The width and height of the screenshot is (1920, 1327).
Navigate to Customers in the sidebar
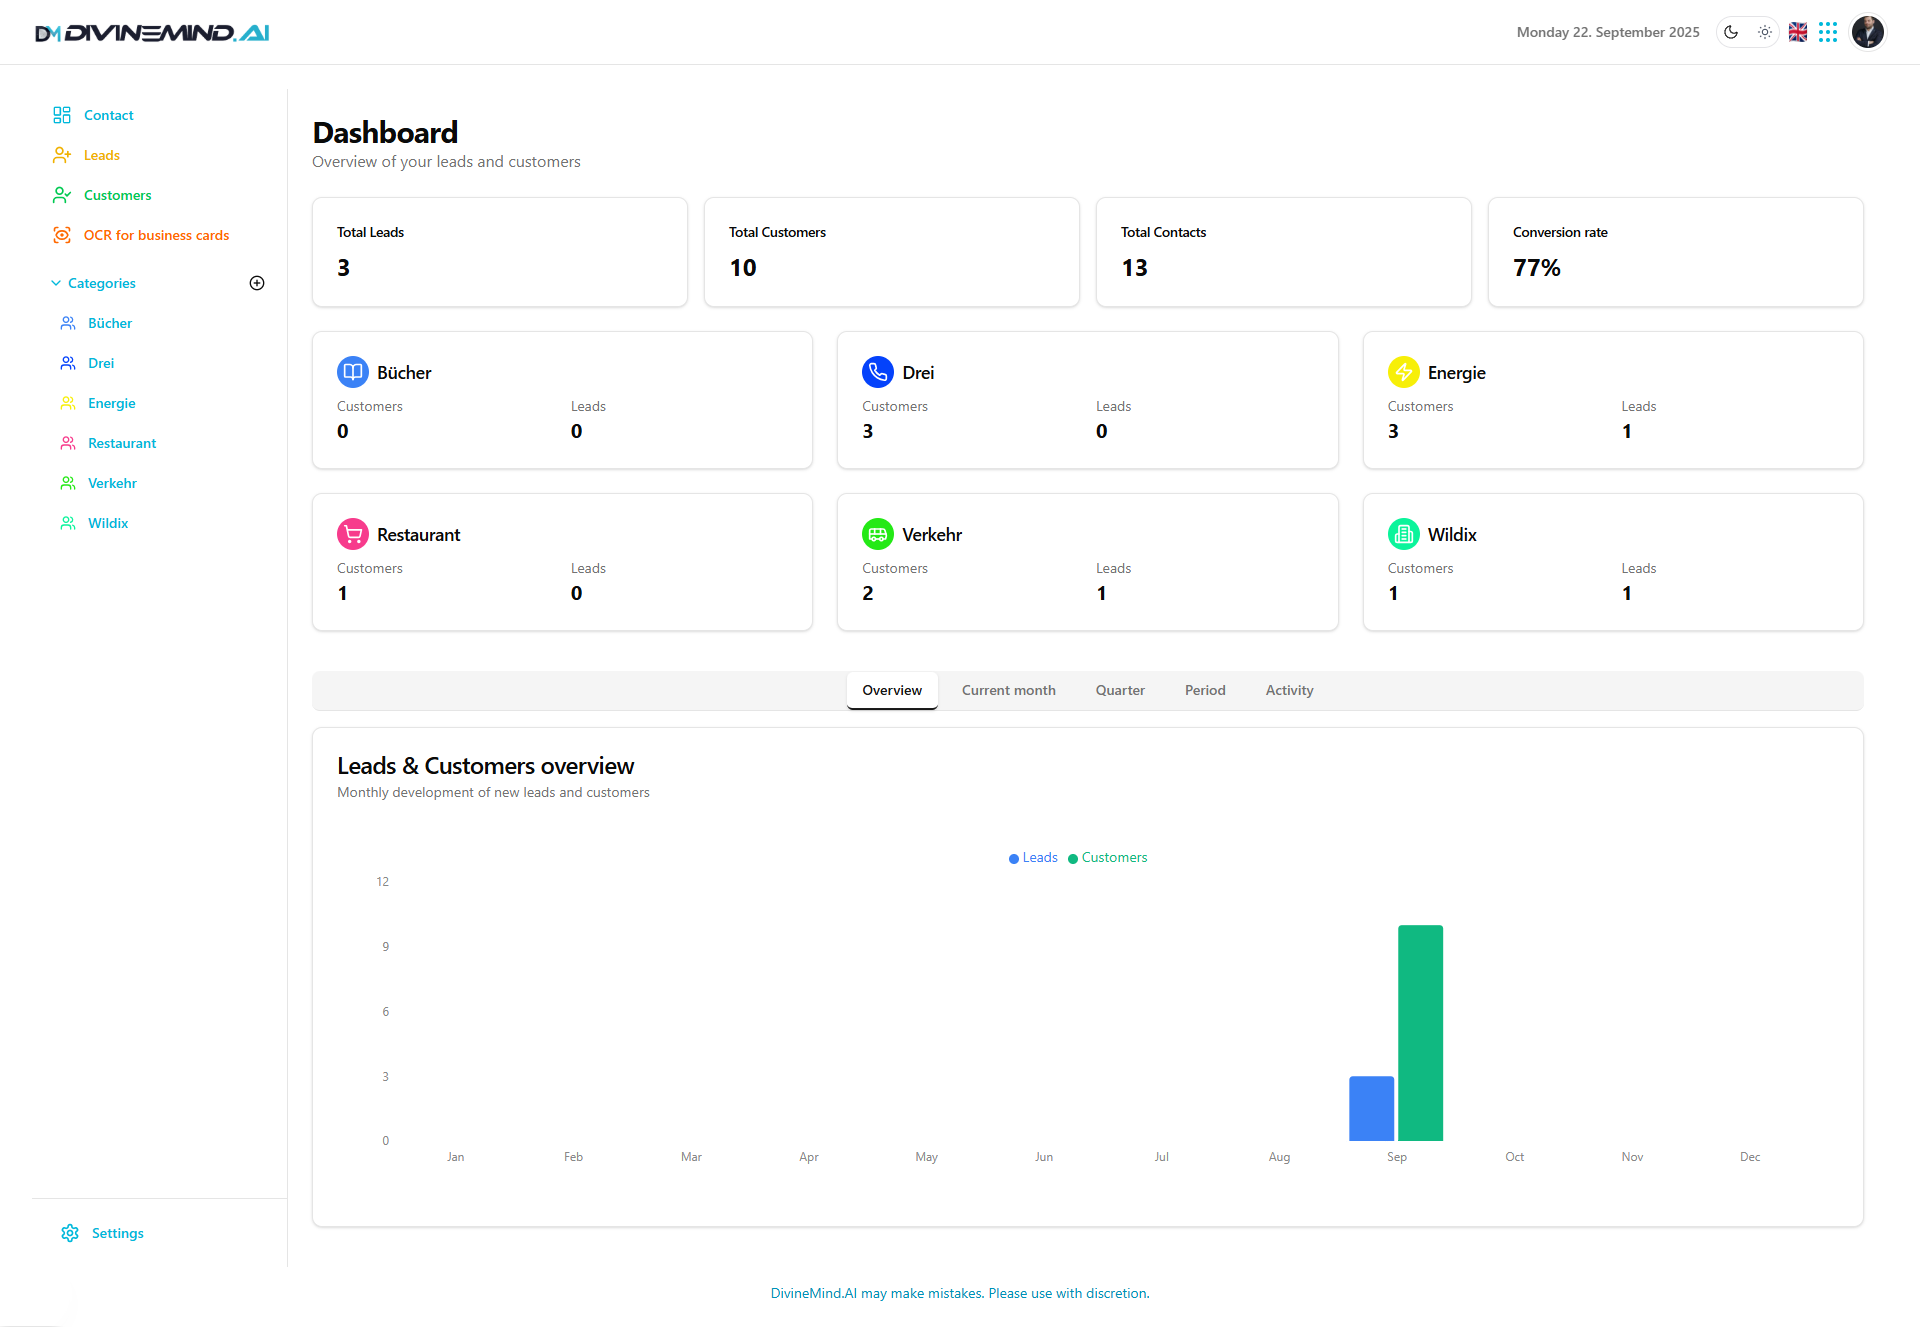(118, 195)
